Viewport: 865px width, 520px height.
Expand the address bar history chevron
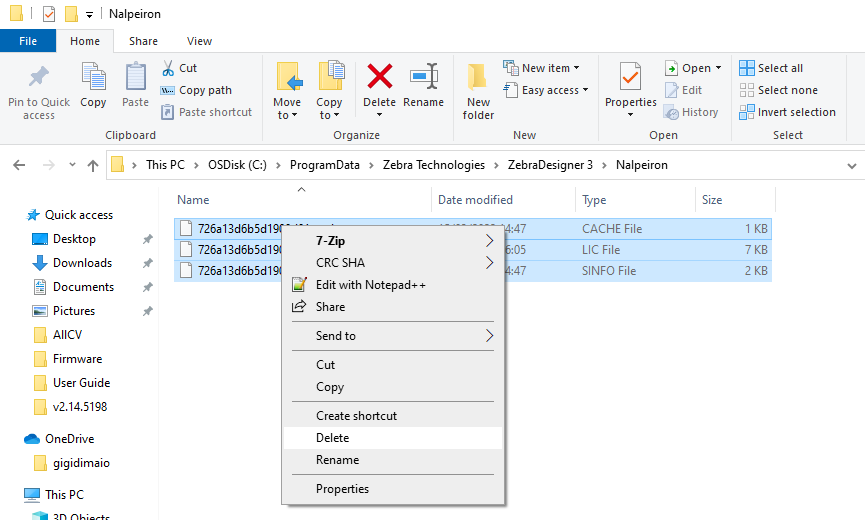click(x=852, y=165)
